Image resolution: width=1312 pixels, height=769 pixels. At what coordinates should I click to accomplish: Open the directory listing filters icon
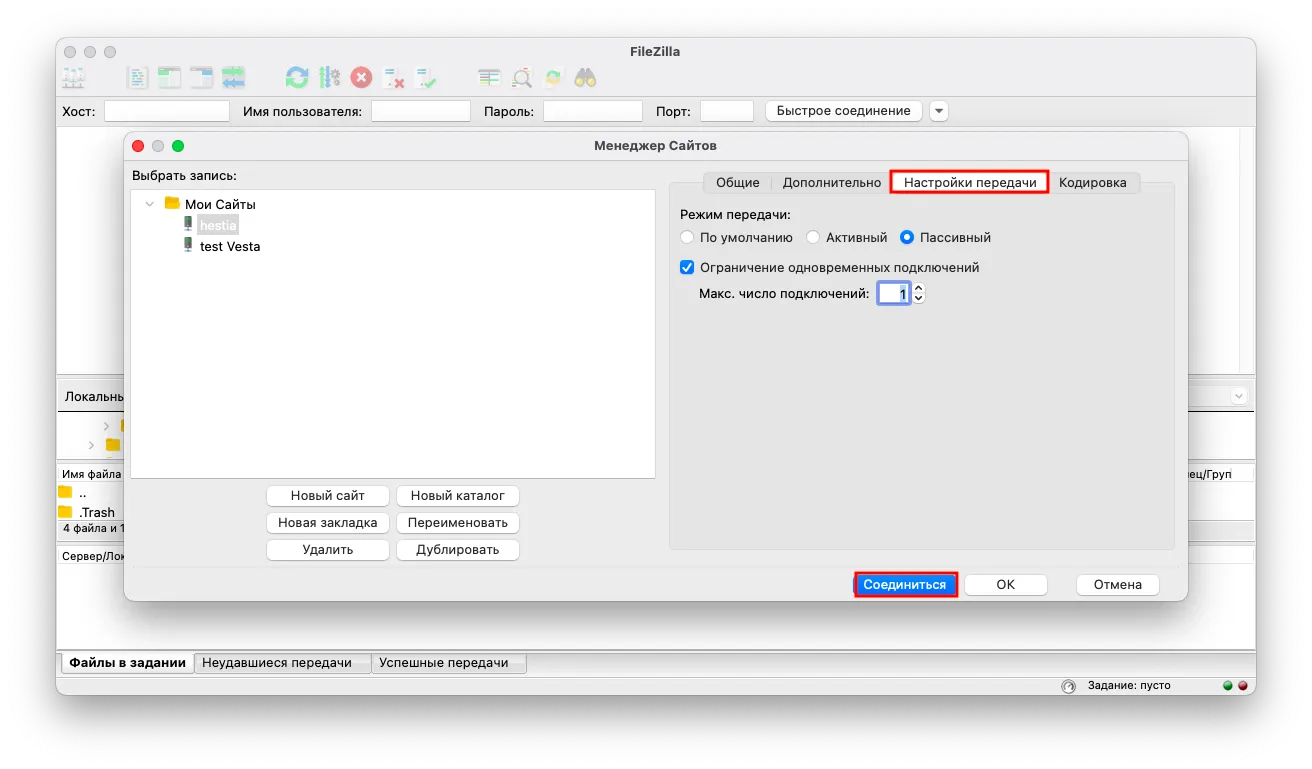(489, 77)
